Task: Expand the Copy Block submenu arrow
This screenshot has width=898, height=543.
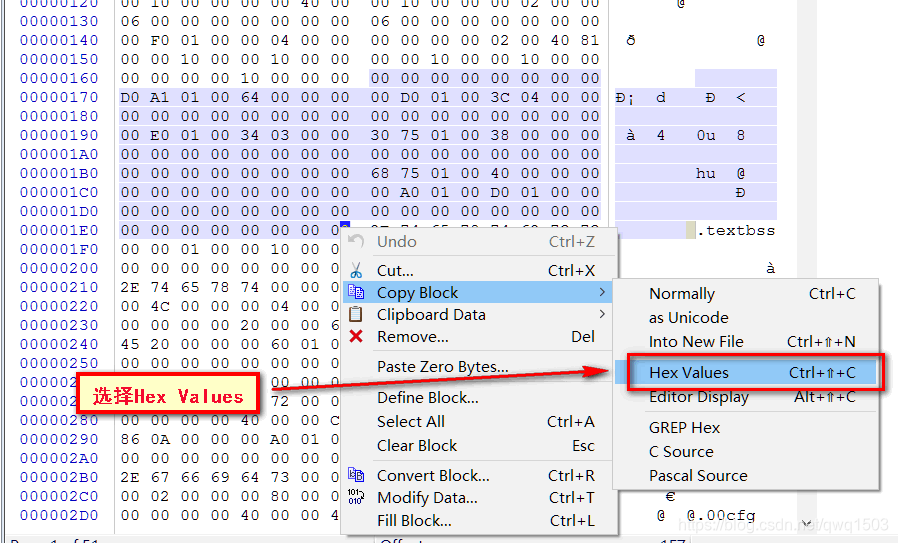Action: [x=602, y=292]
